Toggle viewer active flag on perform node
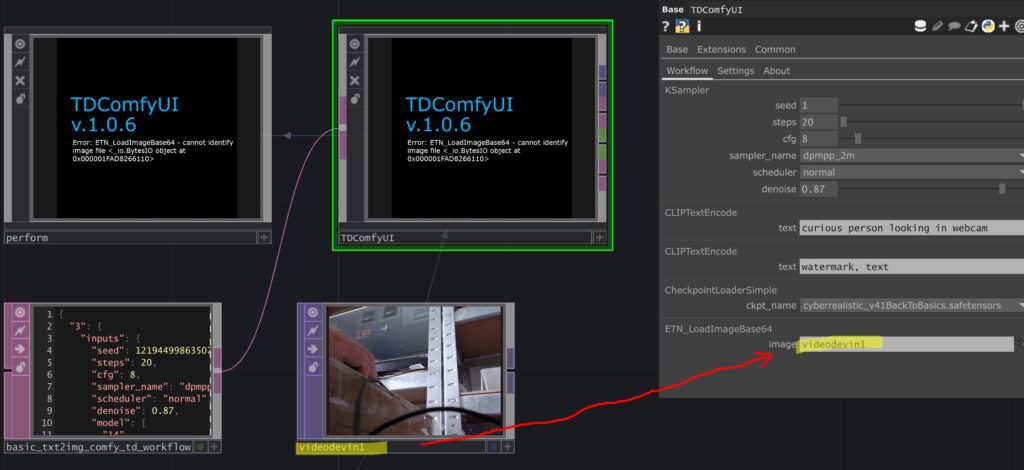The image size is (1024, 470). coord(20,44)
